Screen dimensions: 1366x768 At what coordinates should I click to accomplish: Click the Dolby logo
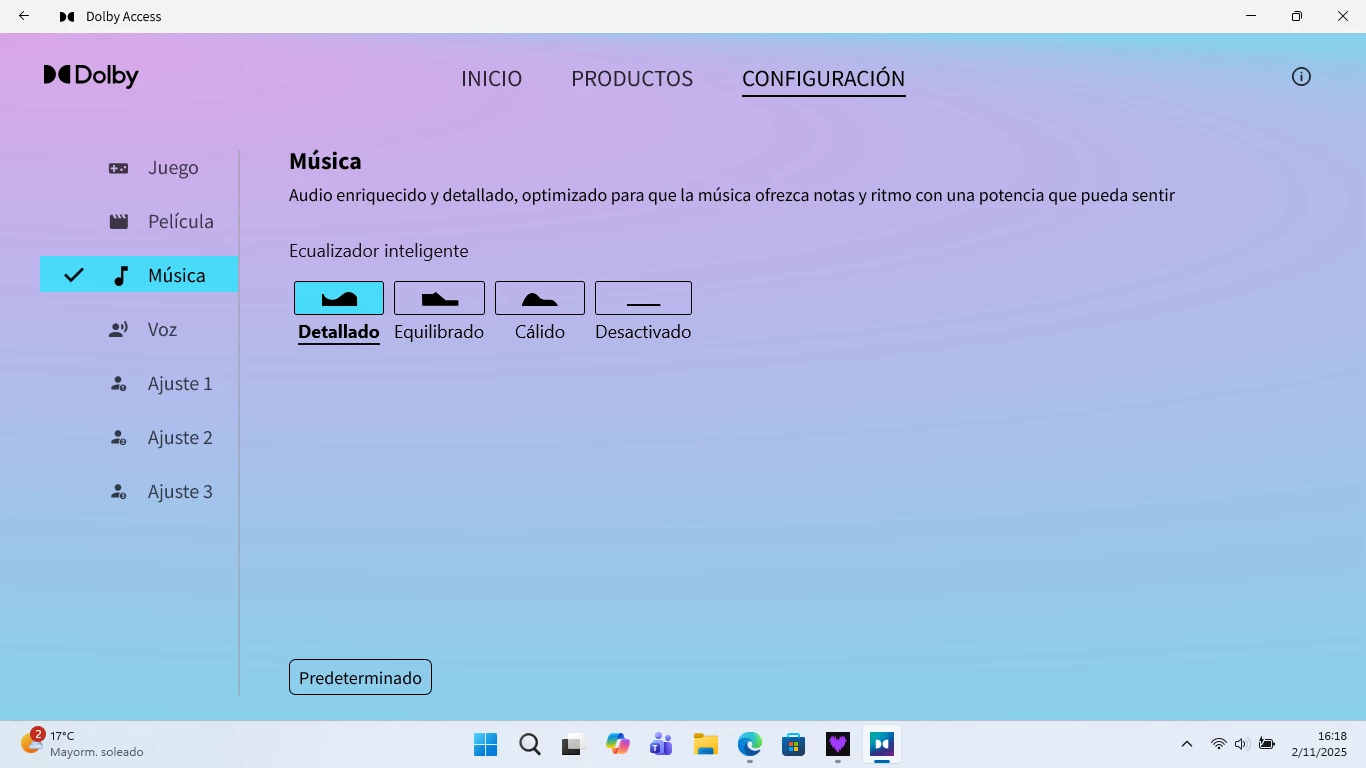91,76
